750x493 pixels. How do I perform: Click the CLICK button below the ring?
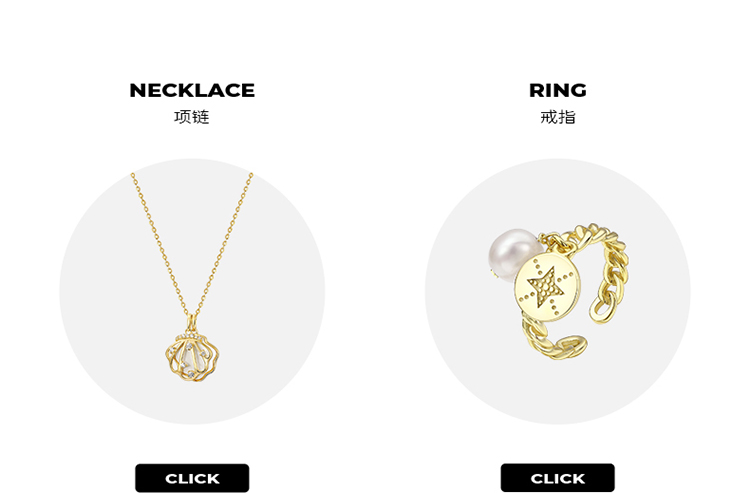coord(557,478)
